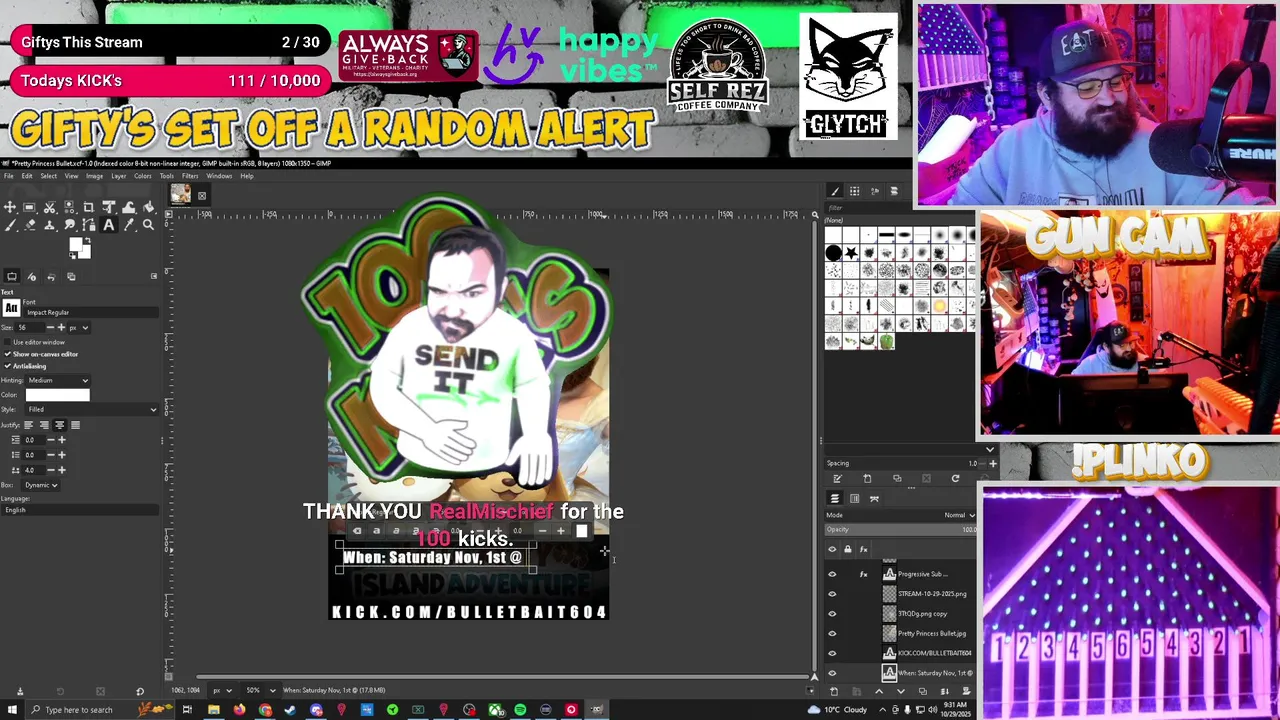
Task: Toggle Antialiasing checkbox
Action: click(x=7, y=366)
